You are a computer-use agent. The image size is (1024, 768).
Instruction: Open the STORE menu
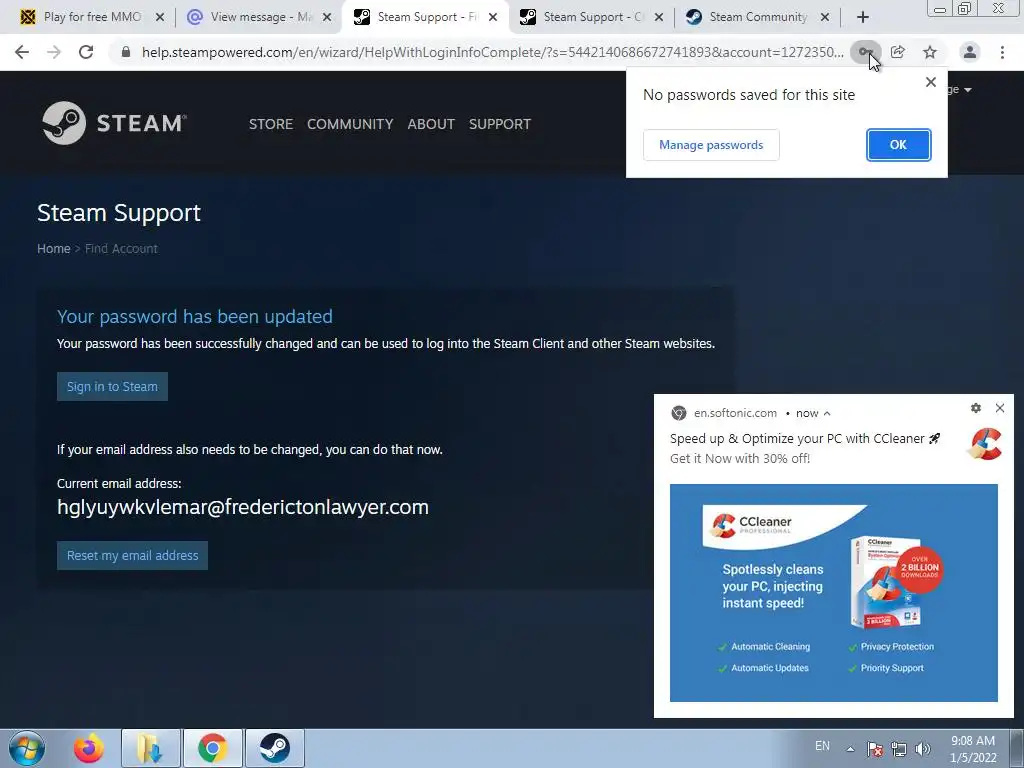(x=270, y=124)
